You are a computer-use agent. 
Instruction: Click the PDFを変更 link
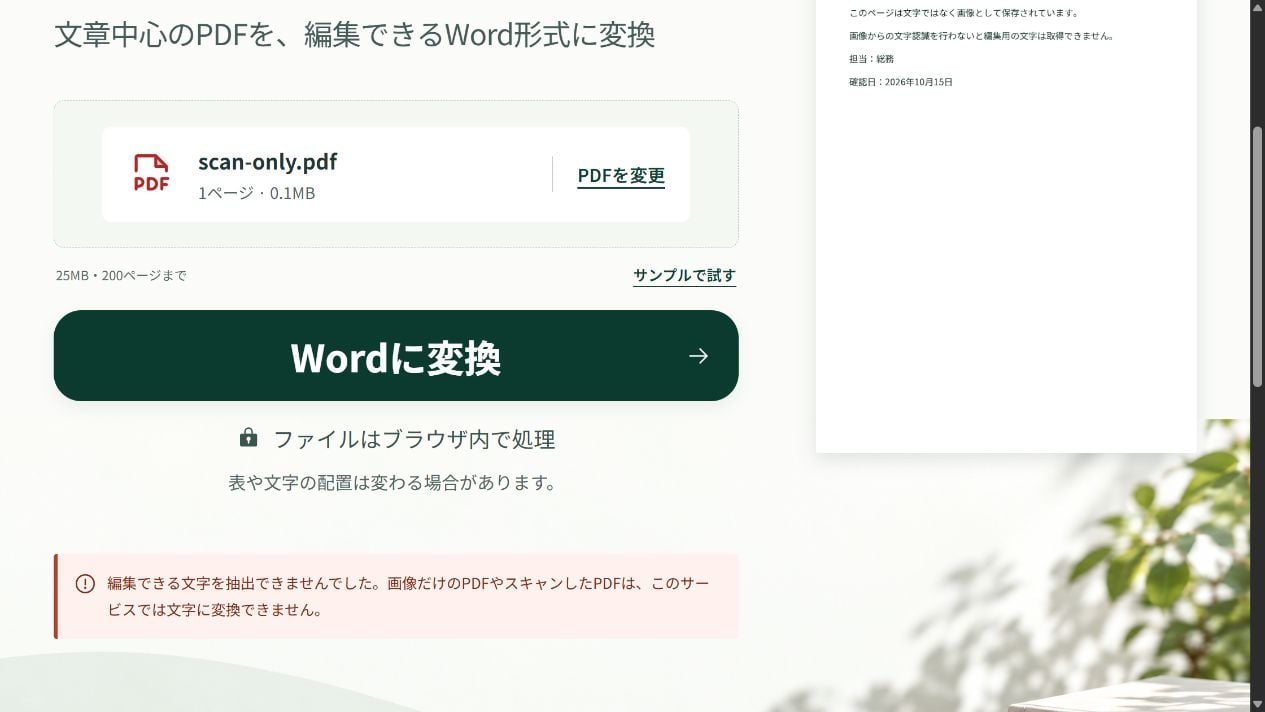pyautogui.click(x=621, y=175)
